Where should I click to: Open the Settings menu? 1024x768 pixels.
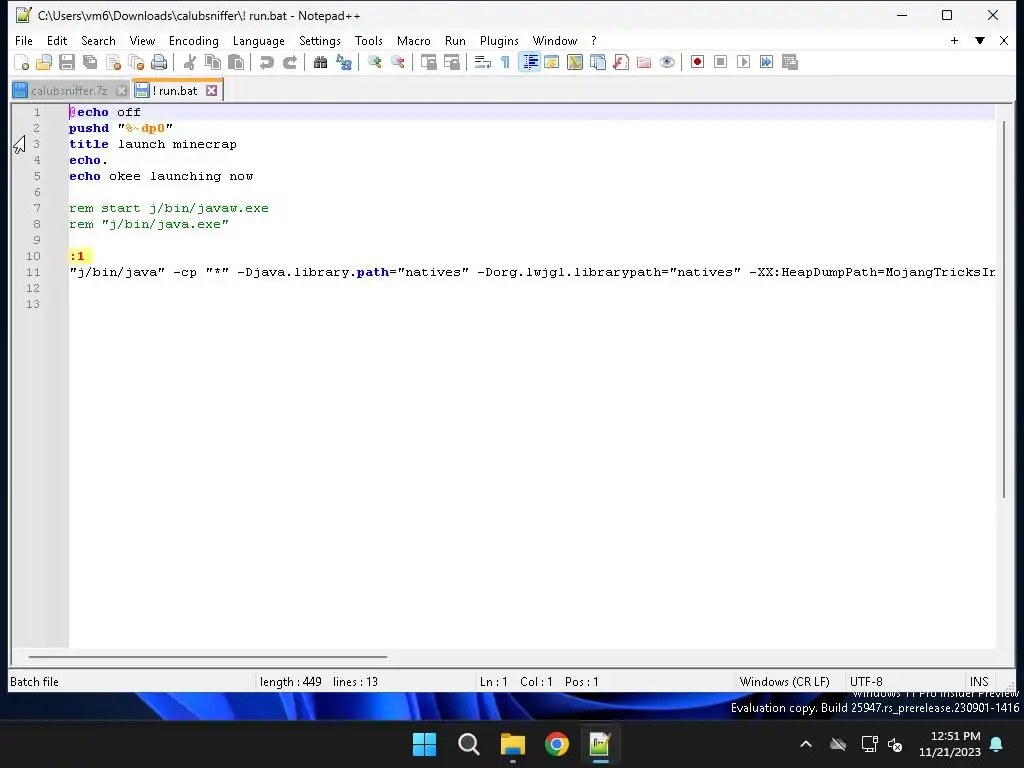click(319, 40)
